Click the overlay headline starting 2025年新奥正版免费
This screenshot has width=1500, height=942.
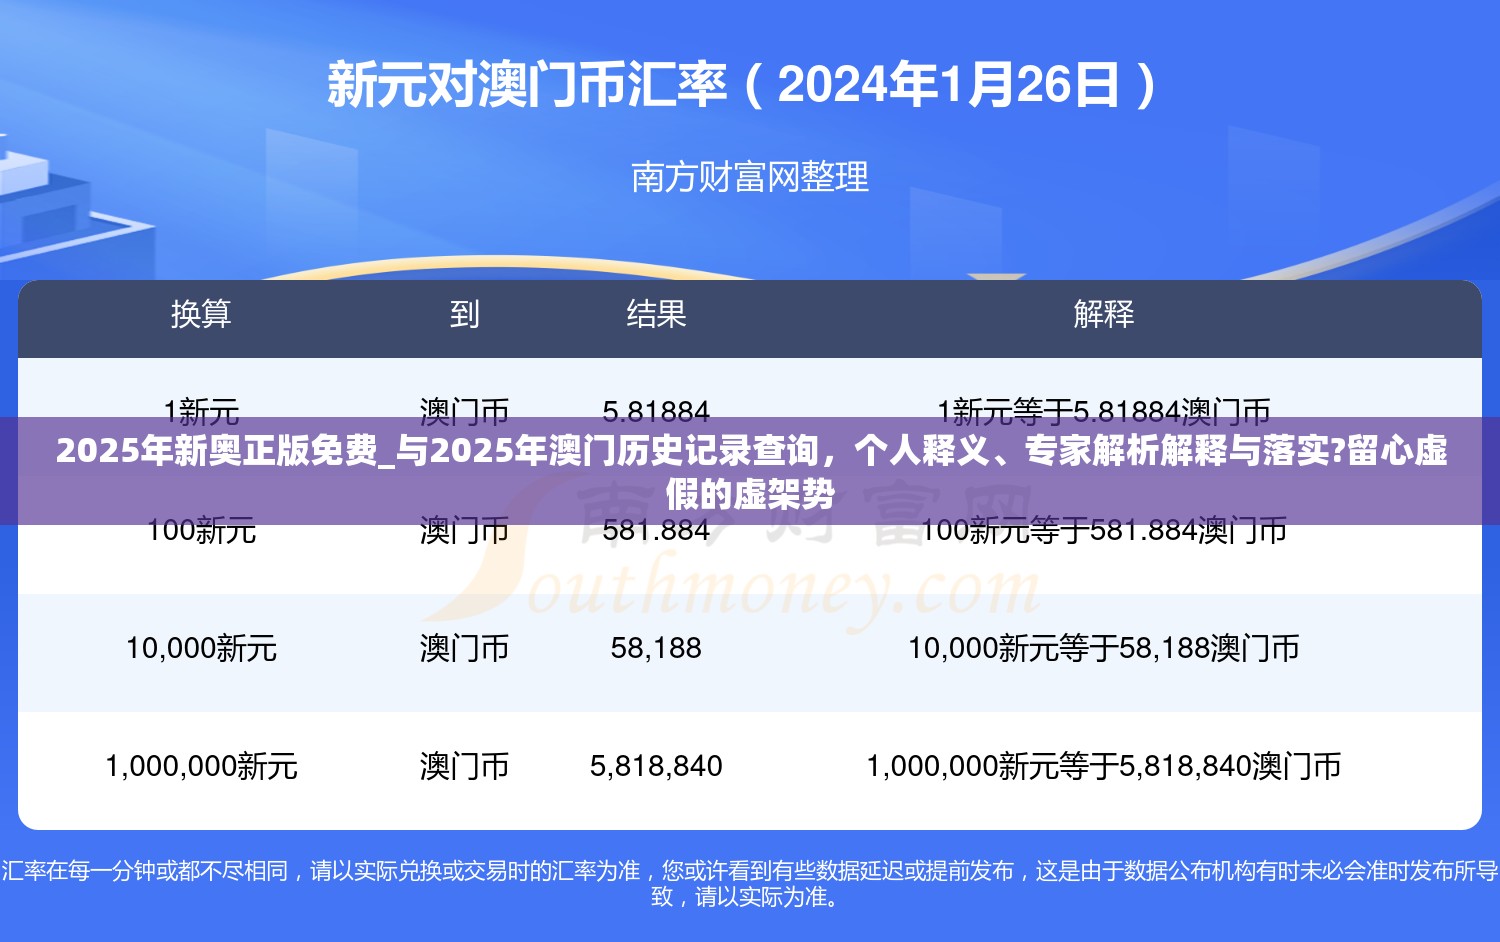[x=751, y=471]
